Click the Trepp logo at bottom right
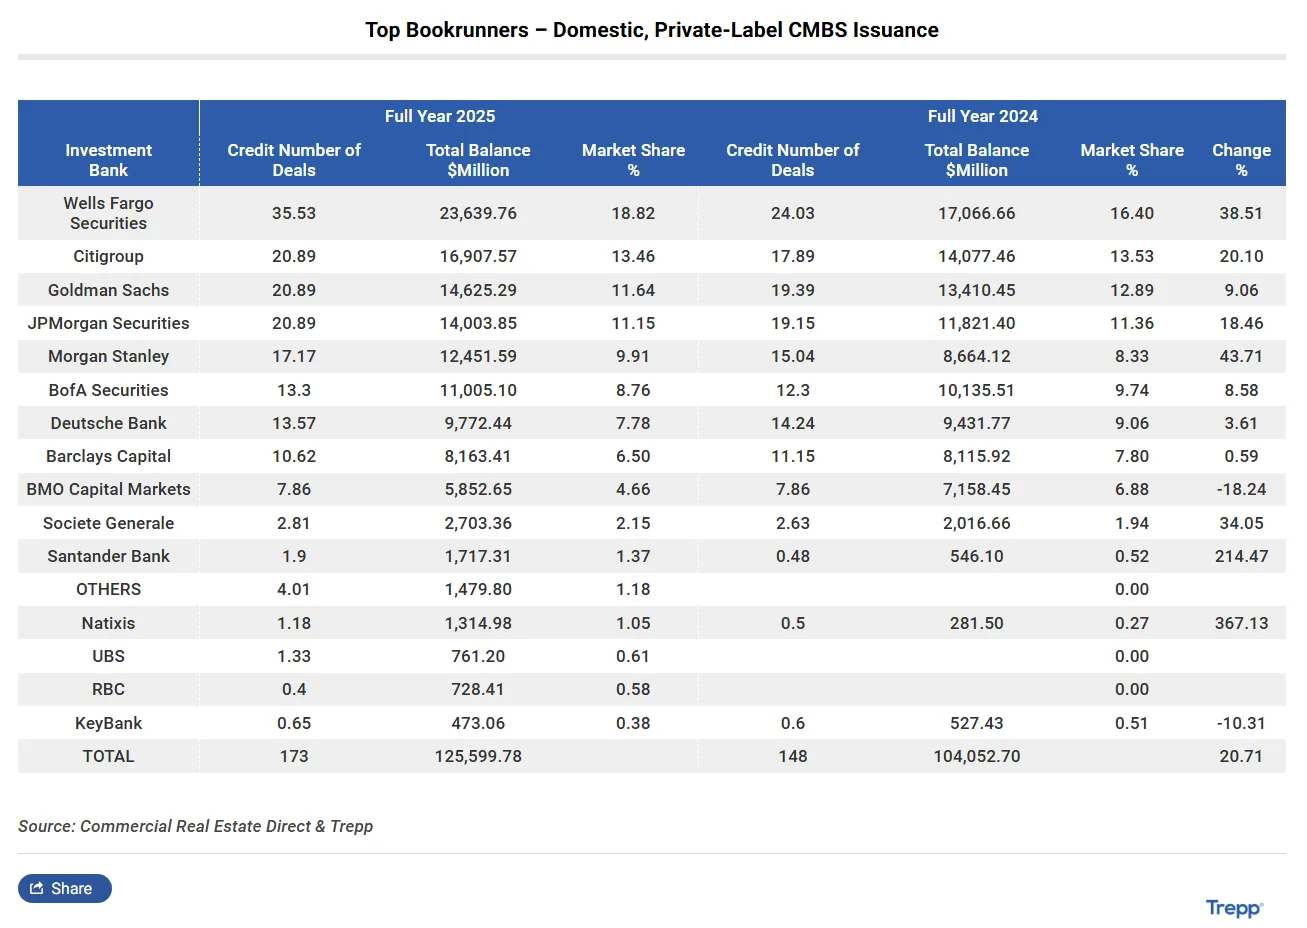The image size is (1307, 928). 1232,908
